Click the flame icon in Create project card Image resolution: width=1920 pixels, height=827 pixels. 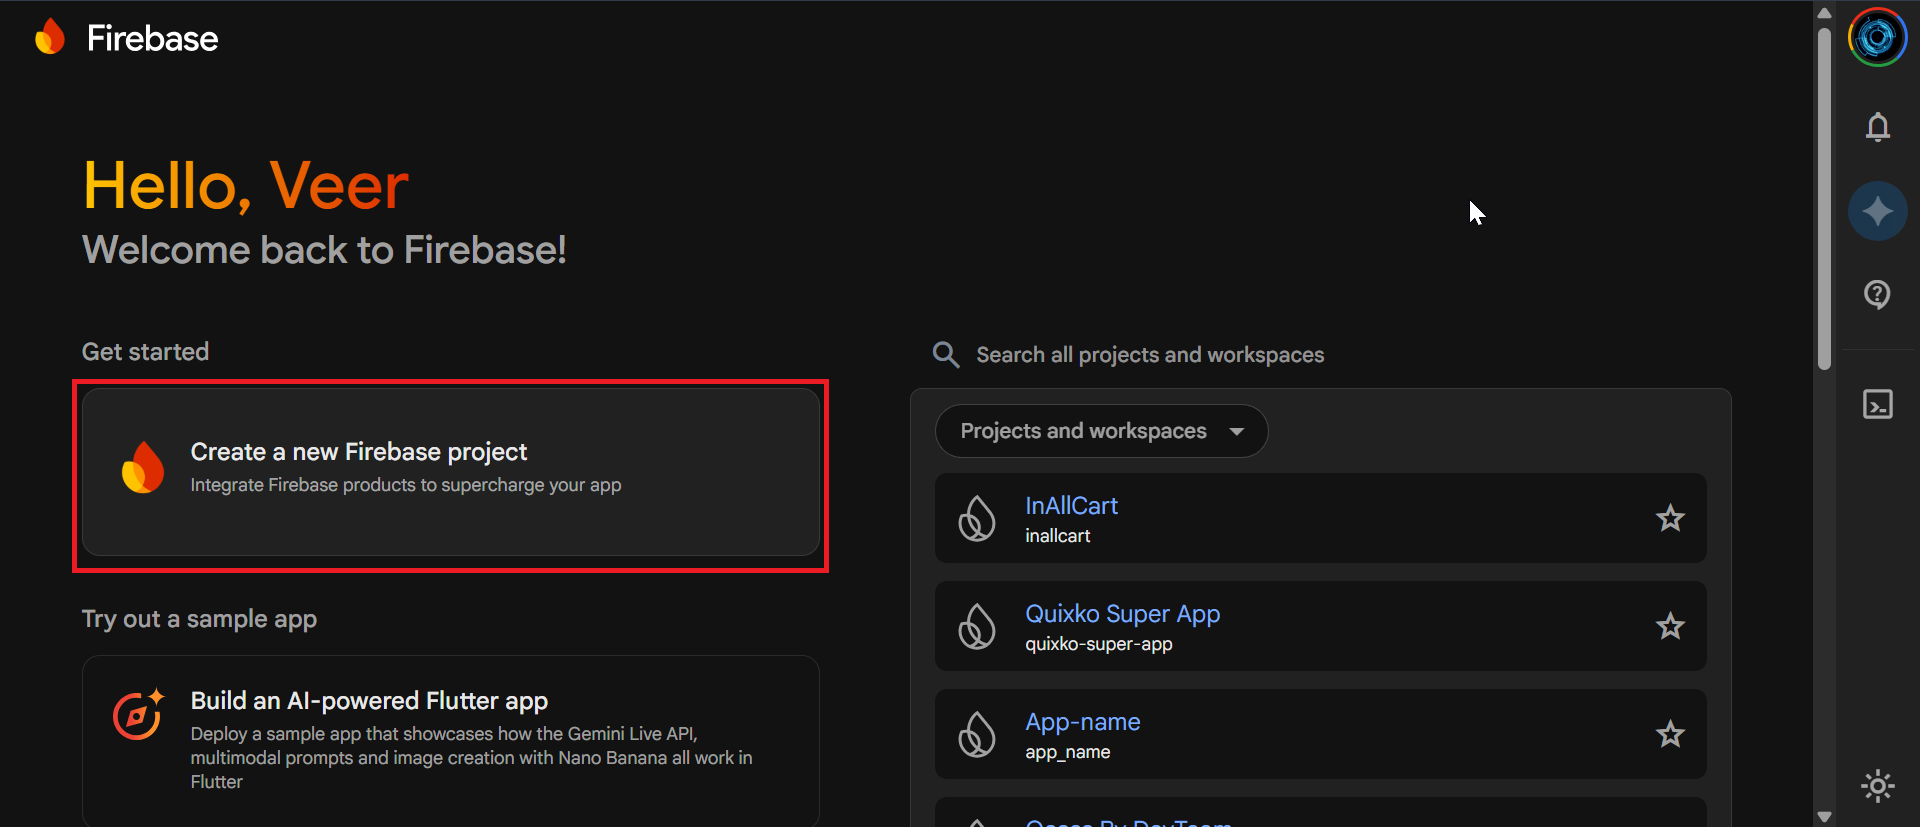[143, 467]
